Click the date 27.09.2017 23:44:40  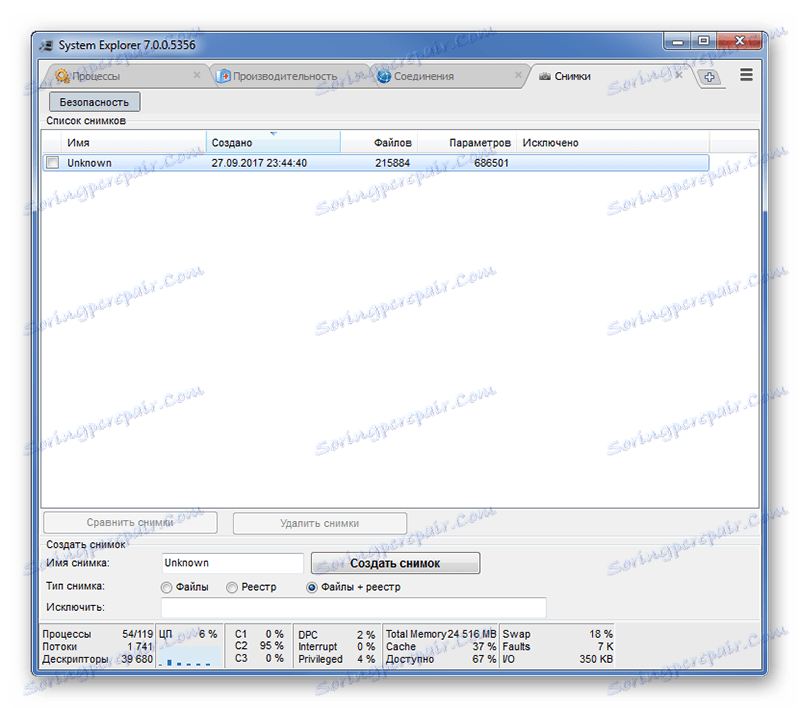(259, 163)
